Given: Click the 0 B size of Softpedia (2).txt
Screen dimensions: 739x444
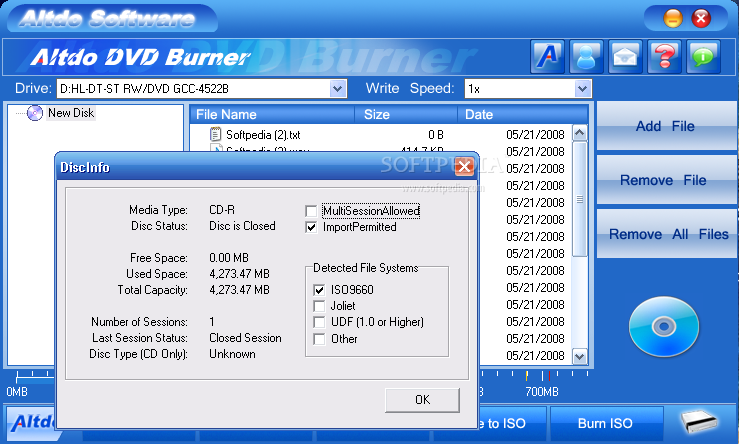Looking at the screenshot, I should [x=436, y=135].
